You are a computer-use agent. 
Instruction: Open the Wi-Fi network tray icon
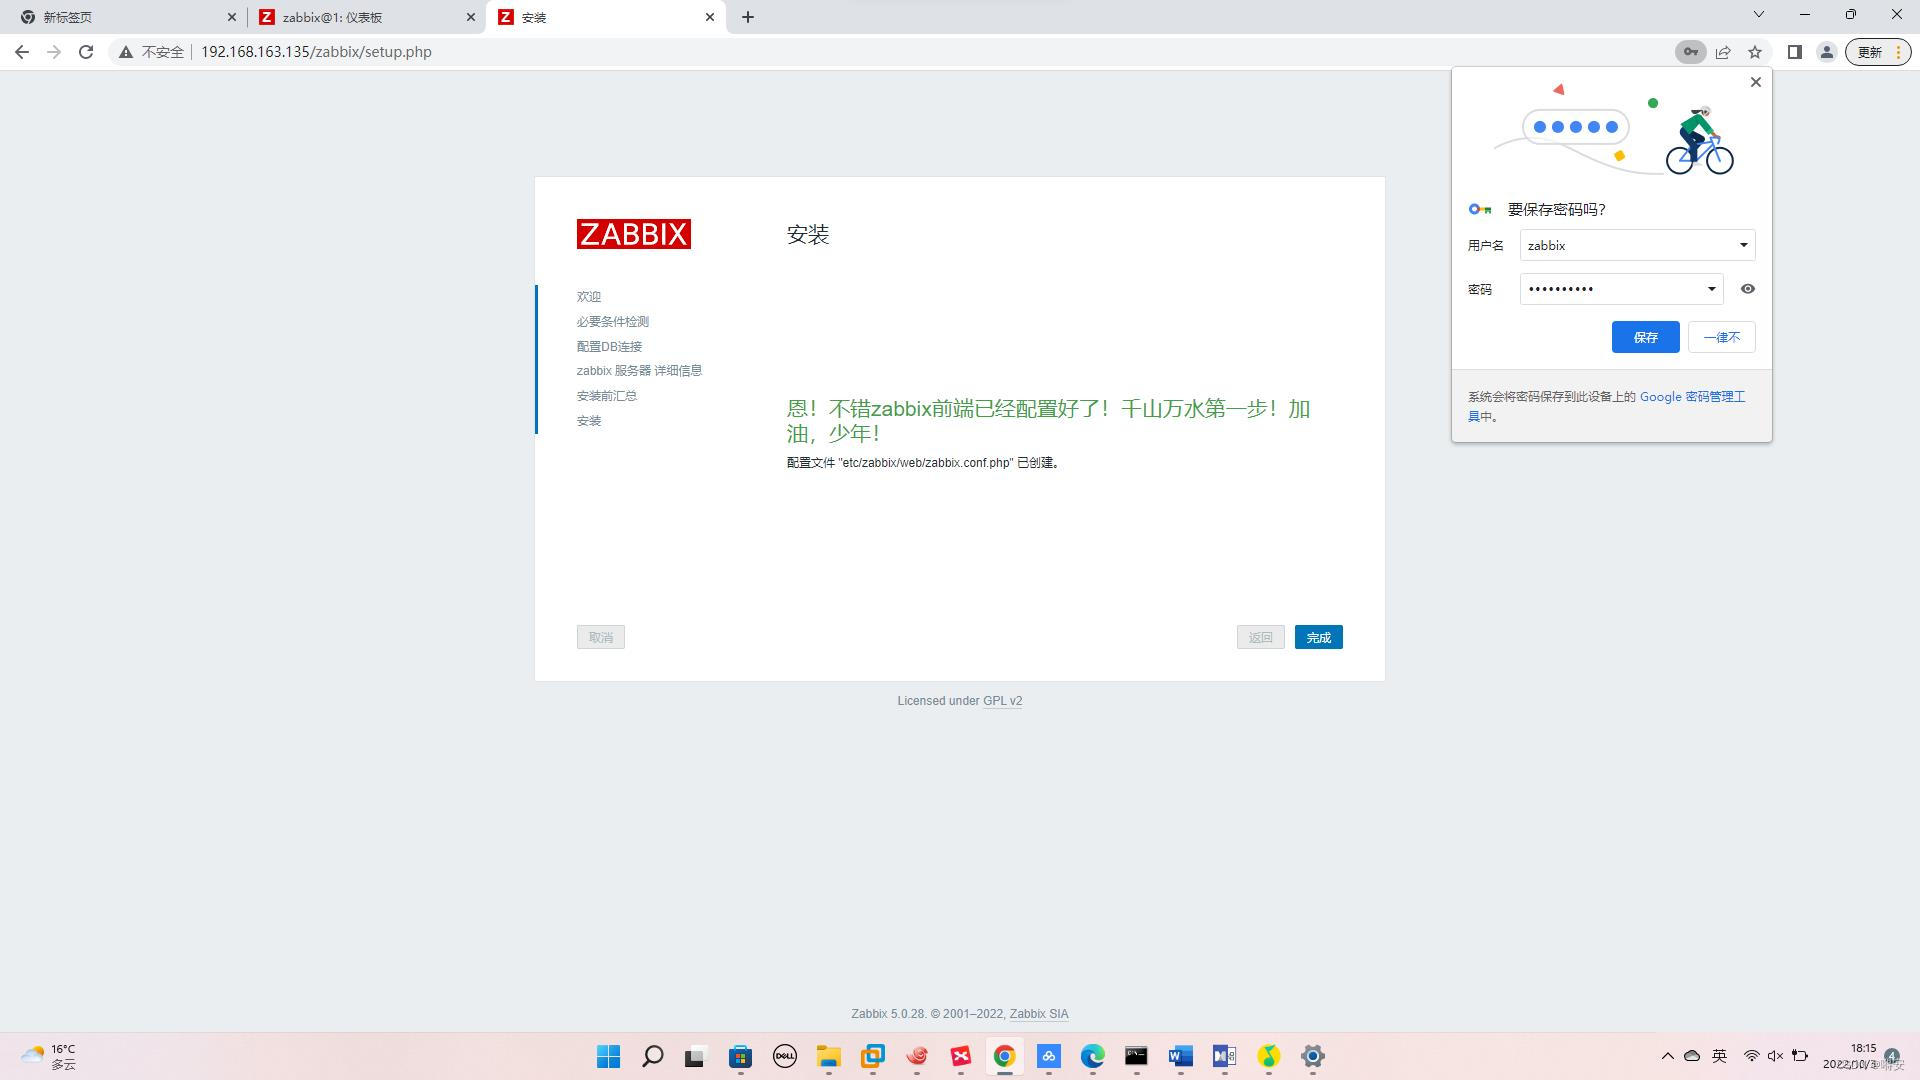(1751, 1056)
